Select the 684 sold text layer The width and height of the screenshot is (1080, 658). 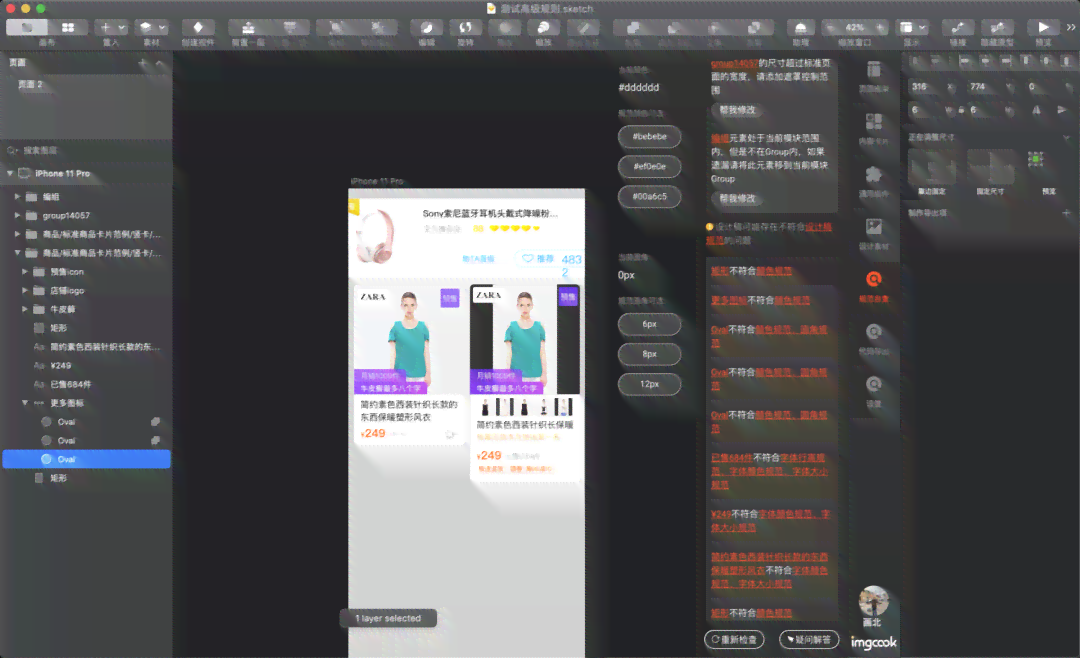(x=85, y=384)
